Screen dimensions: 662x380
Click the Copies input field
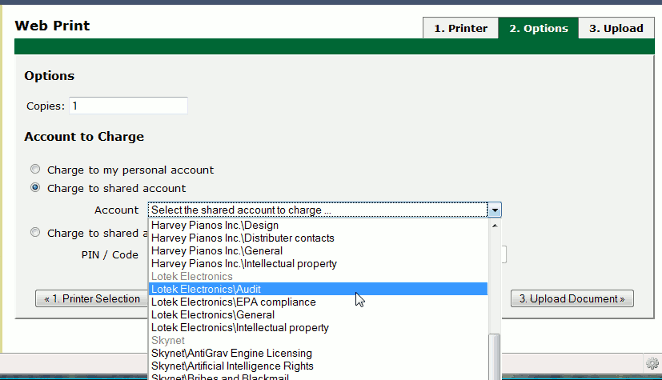pyautogui.click(x=128, y=106)
